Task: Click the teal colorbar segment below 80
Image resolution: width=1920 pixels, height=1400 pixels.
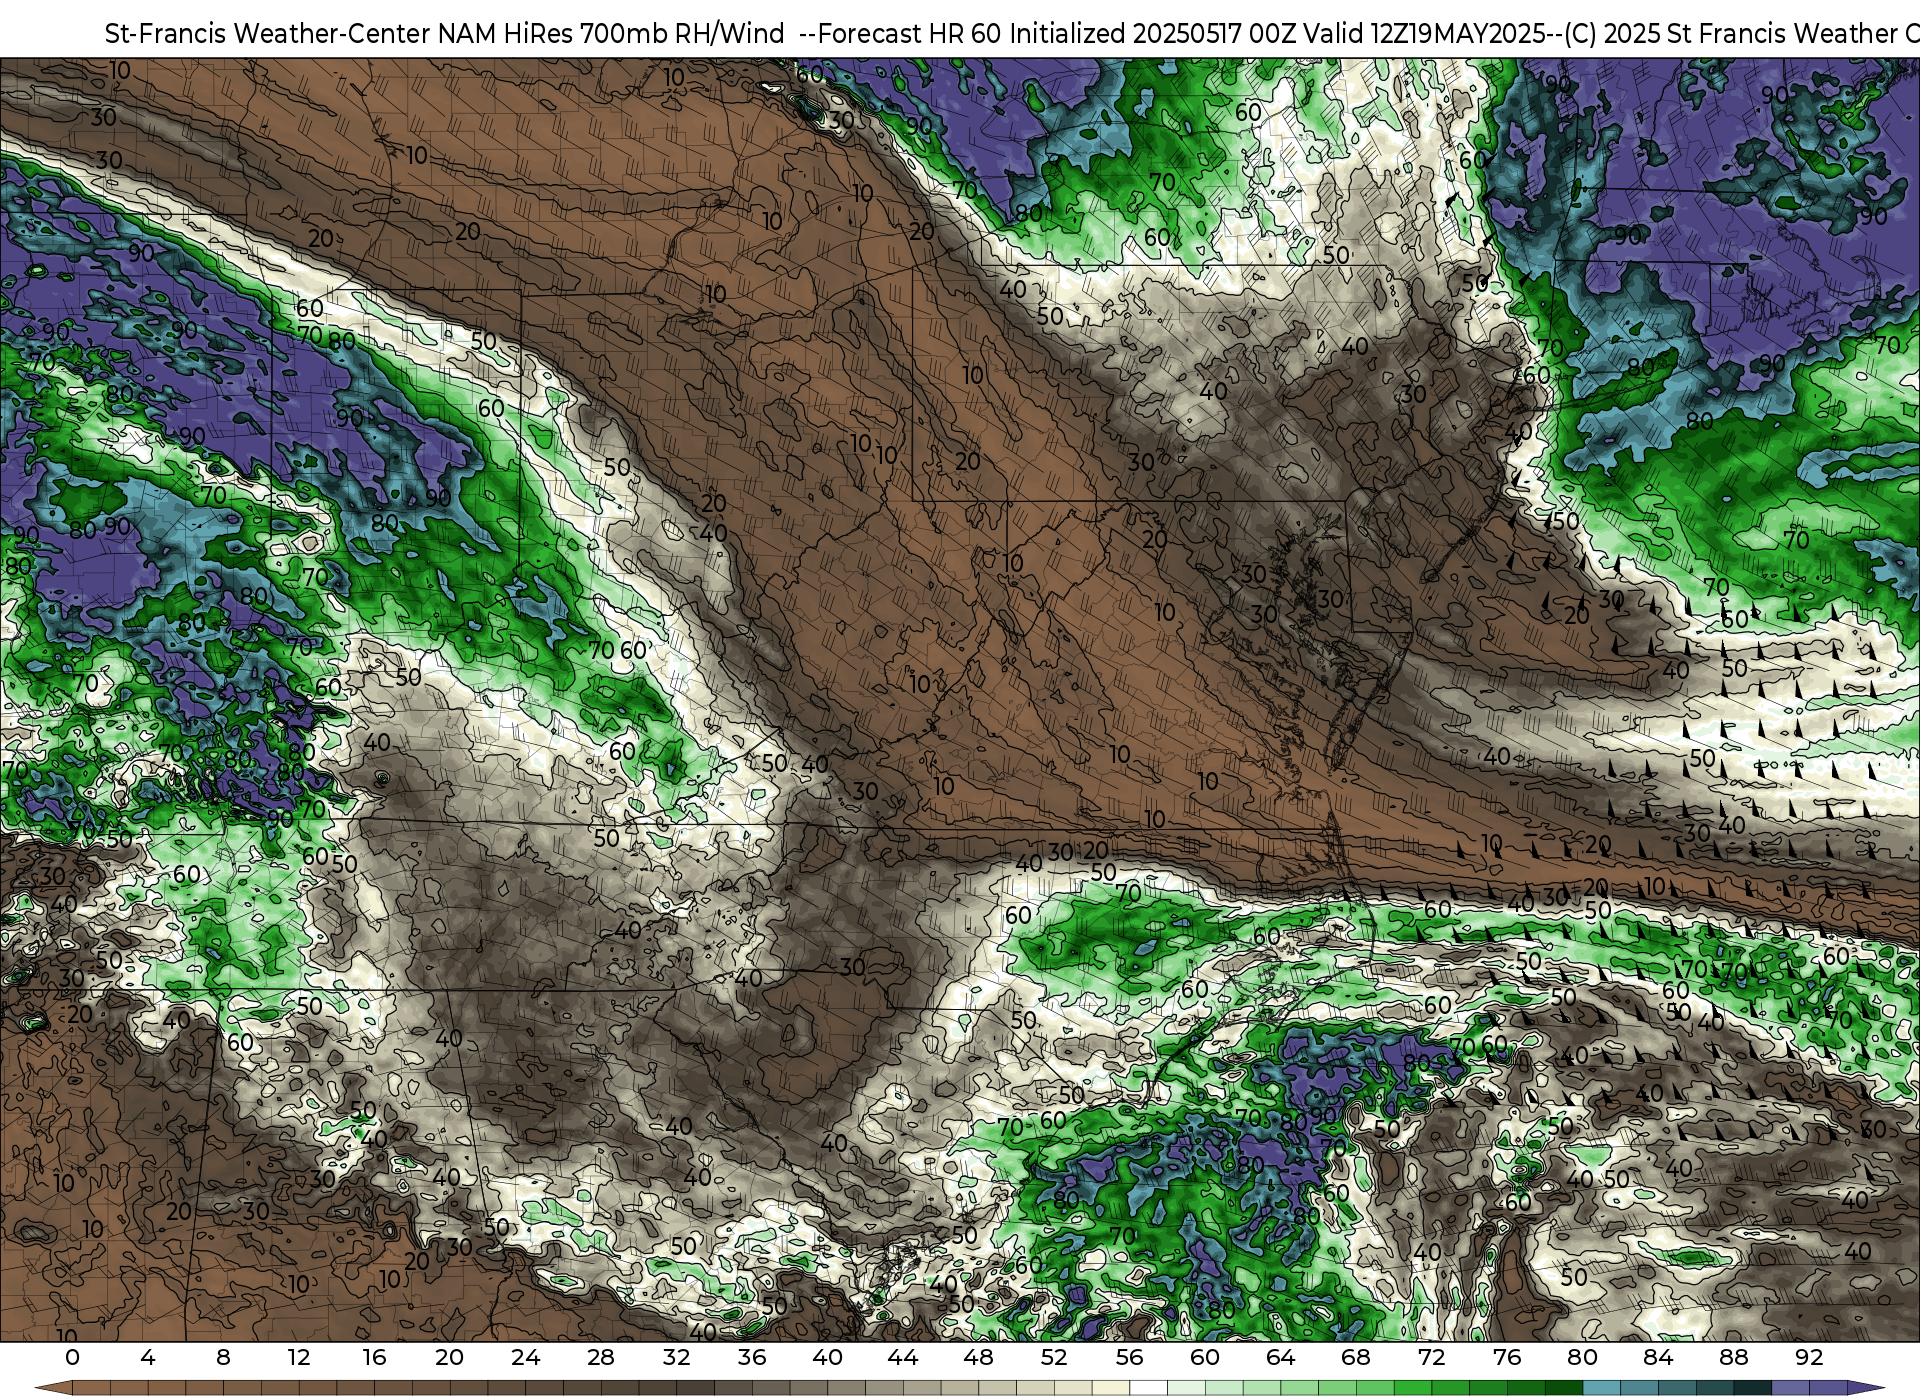Action: [1601, 1388]
